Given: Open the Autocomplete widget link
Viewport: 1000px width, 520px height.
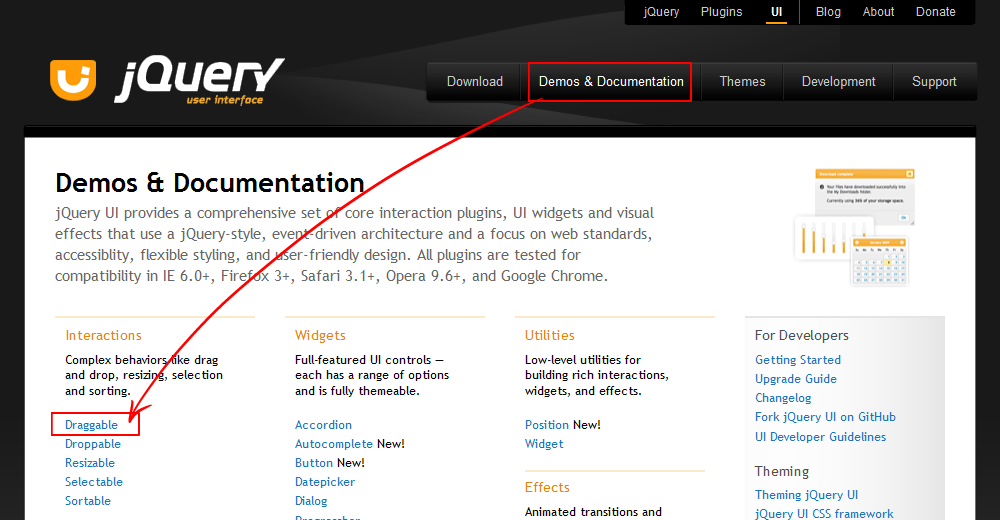Looking at the screenshot, I should point(333,444).
